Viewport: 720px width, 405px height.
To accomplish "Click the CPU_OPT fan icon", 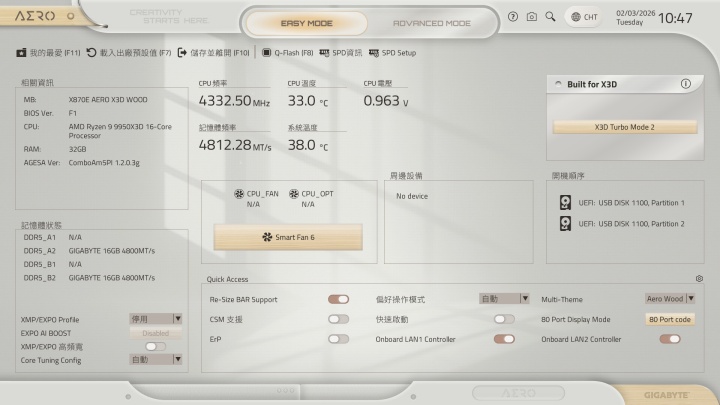I will point(294,194).
